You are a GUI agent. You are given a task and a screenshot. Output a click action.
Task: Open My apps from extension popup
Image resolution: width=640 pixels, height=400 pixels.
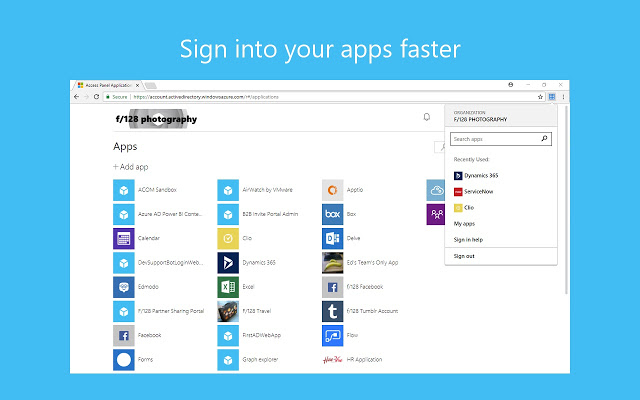[x=464, y=224]
